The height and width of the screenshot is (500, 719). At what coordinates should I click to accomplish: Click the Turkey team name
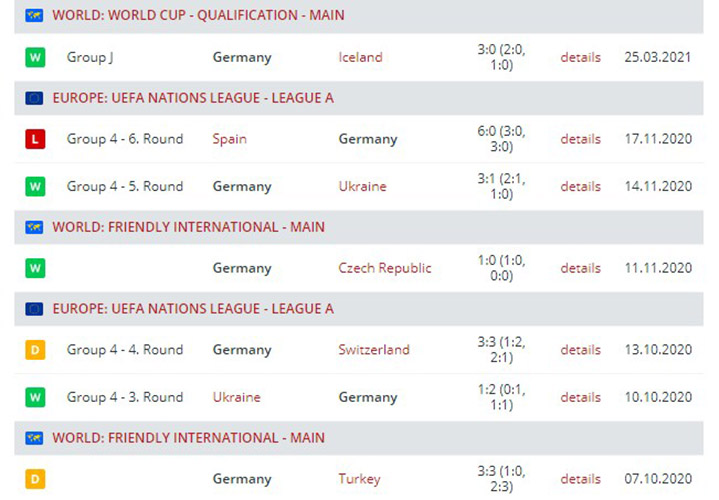point(359,479)
